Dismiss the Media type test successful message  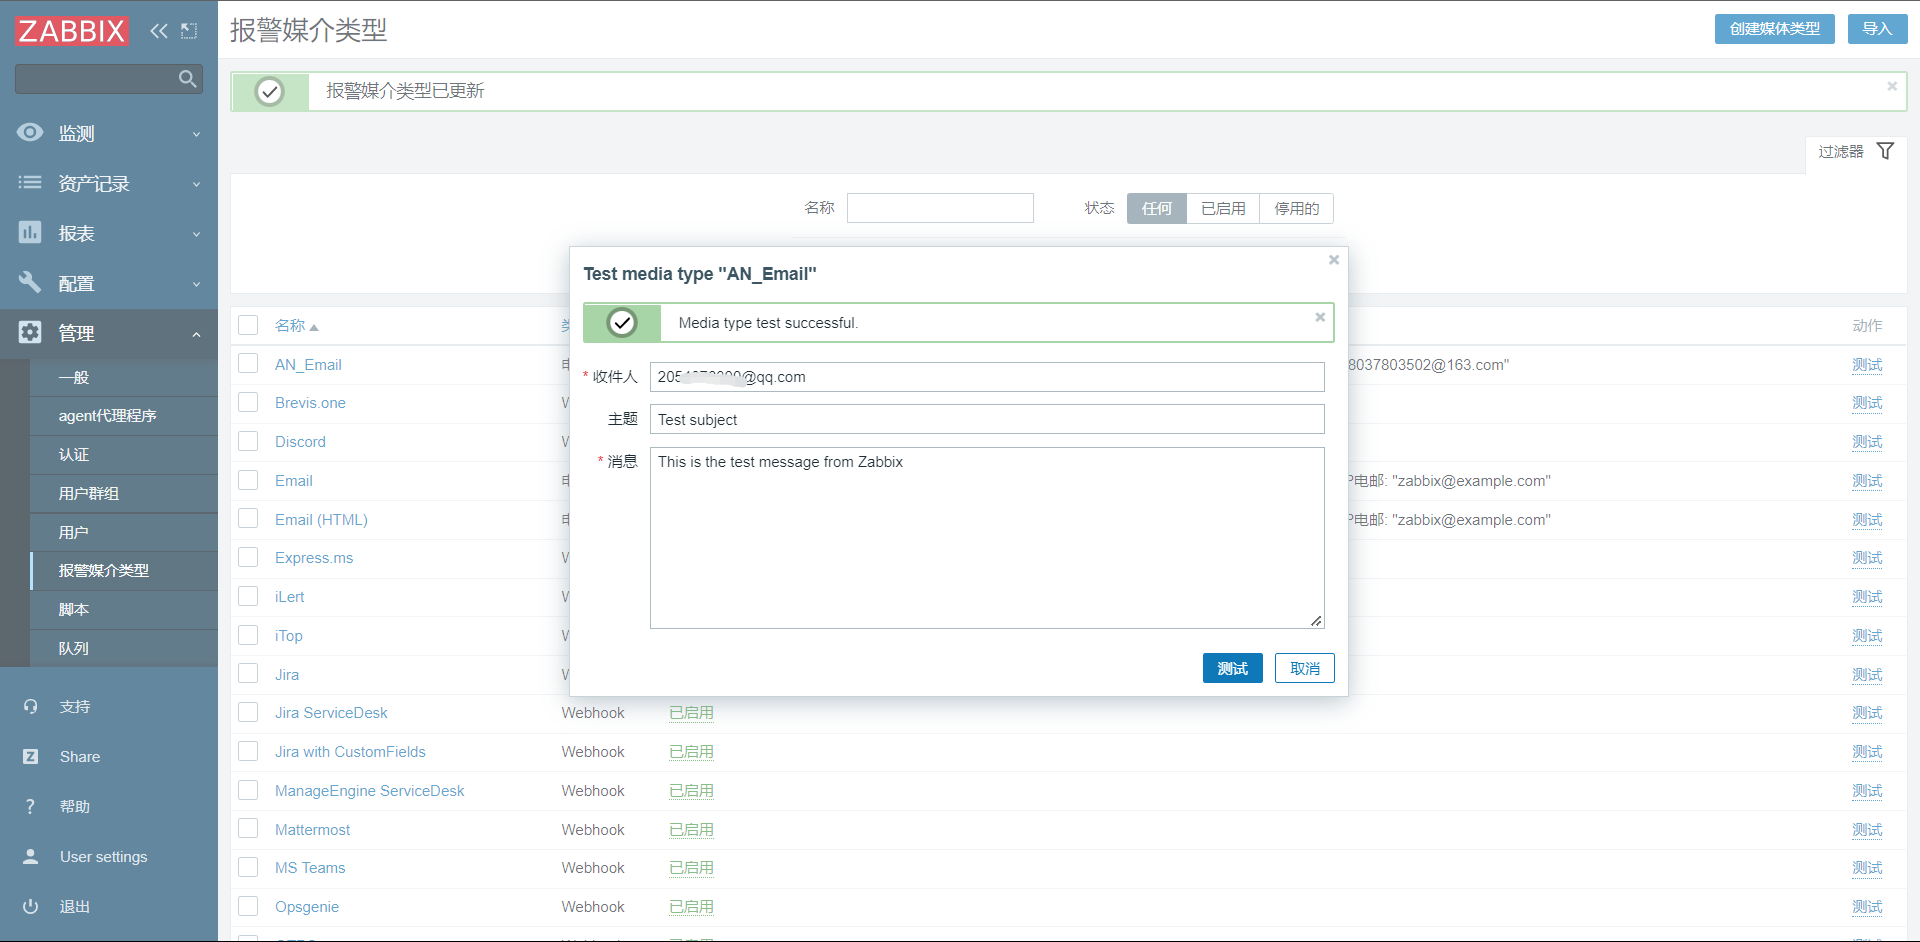[x=1320, y=317]
